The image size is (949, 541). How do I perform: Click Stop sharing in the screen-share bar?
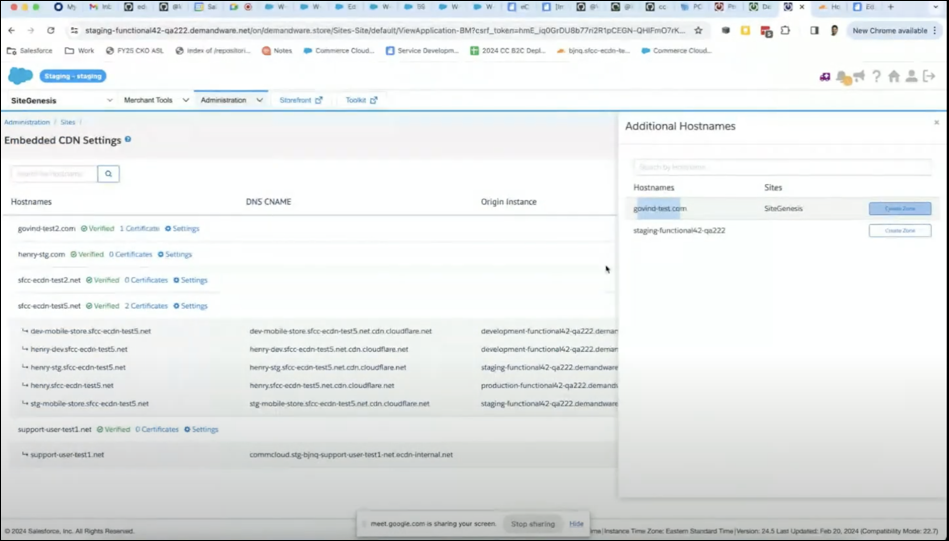[x=533, y=524]
